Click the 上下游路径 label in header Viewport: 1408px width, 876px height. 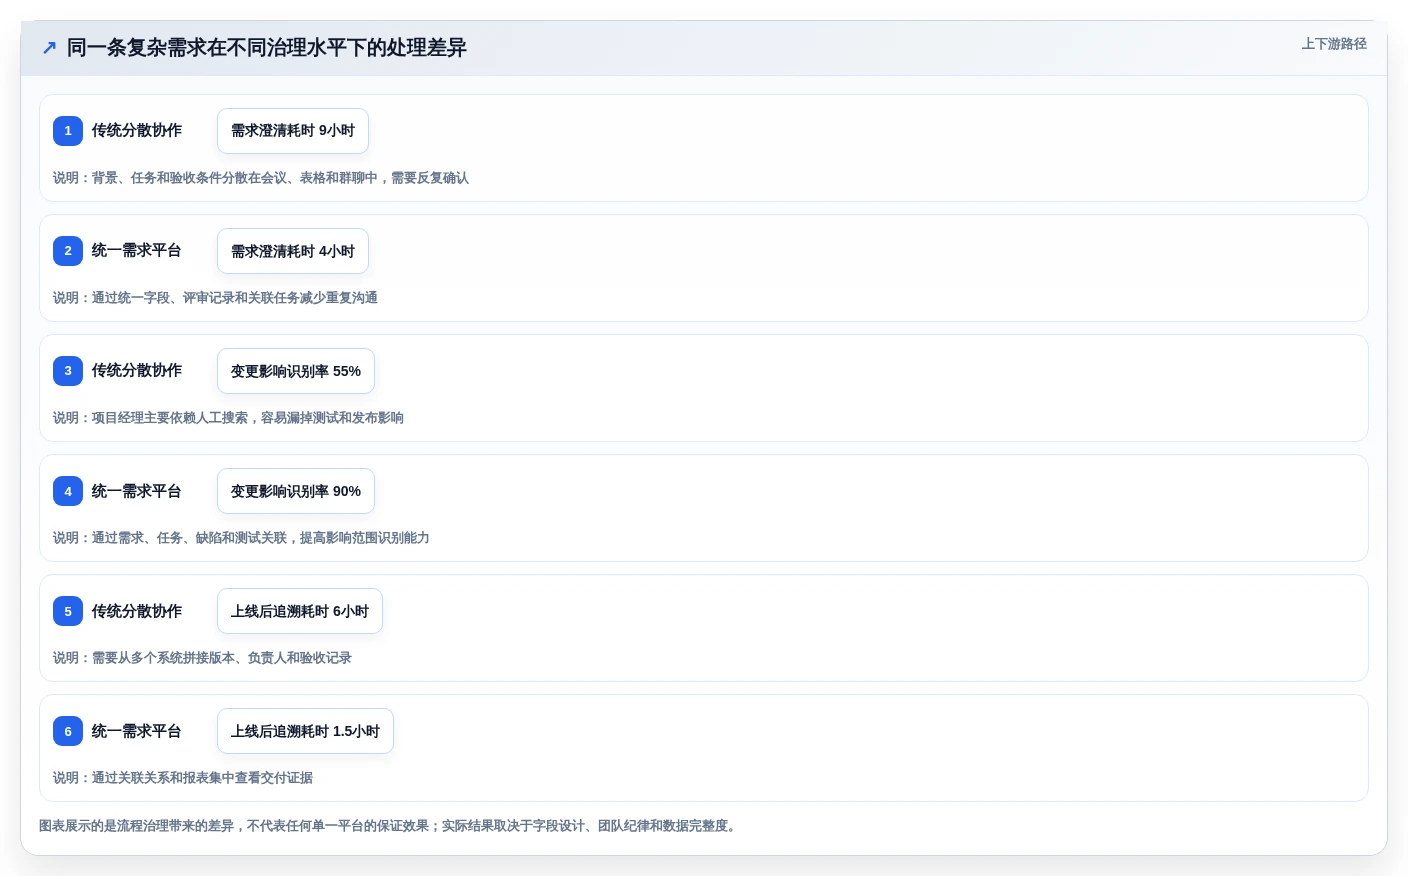(1334, 44)
